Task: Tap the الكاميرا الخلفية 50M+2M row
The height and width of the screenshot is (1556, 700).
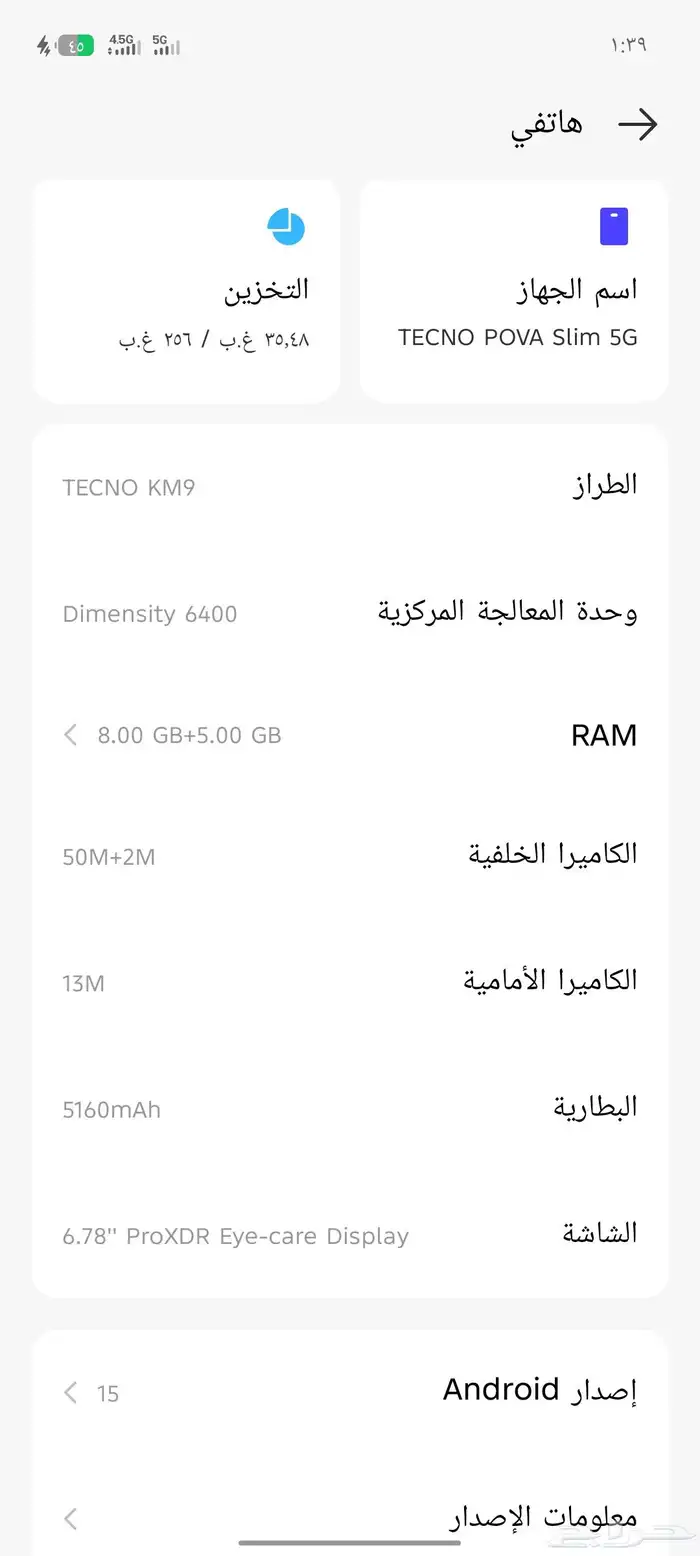Action: 350,856
